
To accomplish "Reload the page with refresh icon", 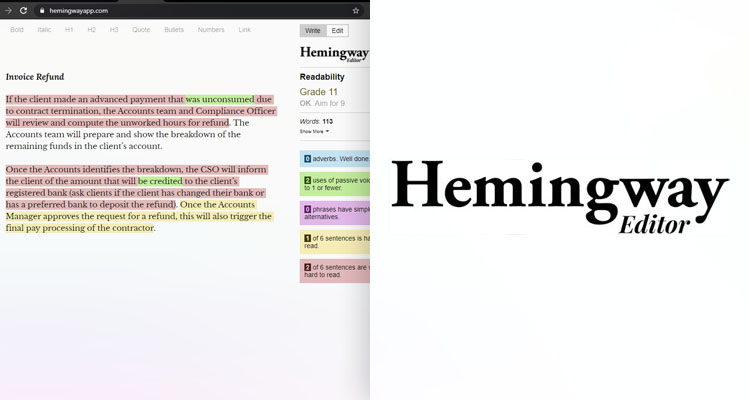I will click(23, 10).
